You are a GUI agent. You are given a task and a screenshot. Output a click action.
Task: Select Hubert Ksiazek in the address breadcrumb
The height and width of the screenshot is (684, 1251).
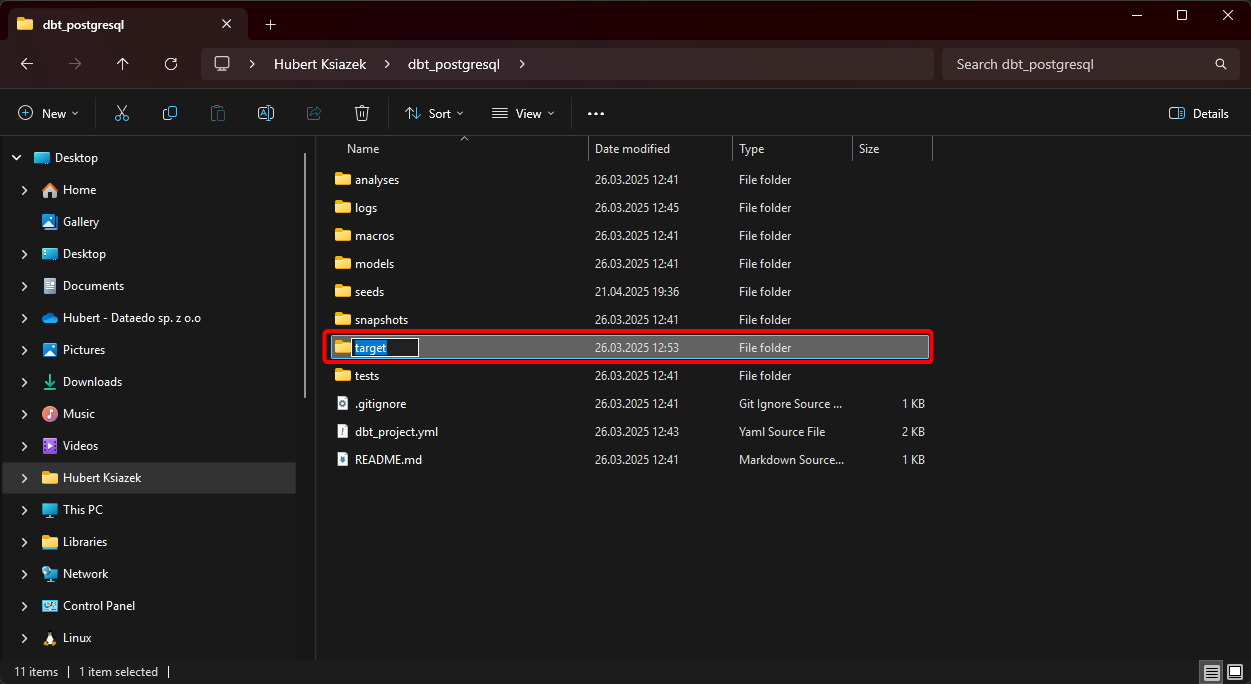point(320,64)
